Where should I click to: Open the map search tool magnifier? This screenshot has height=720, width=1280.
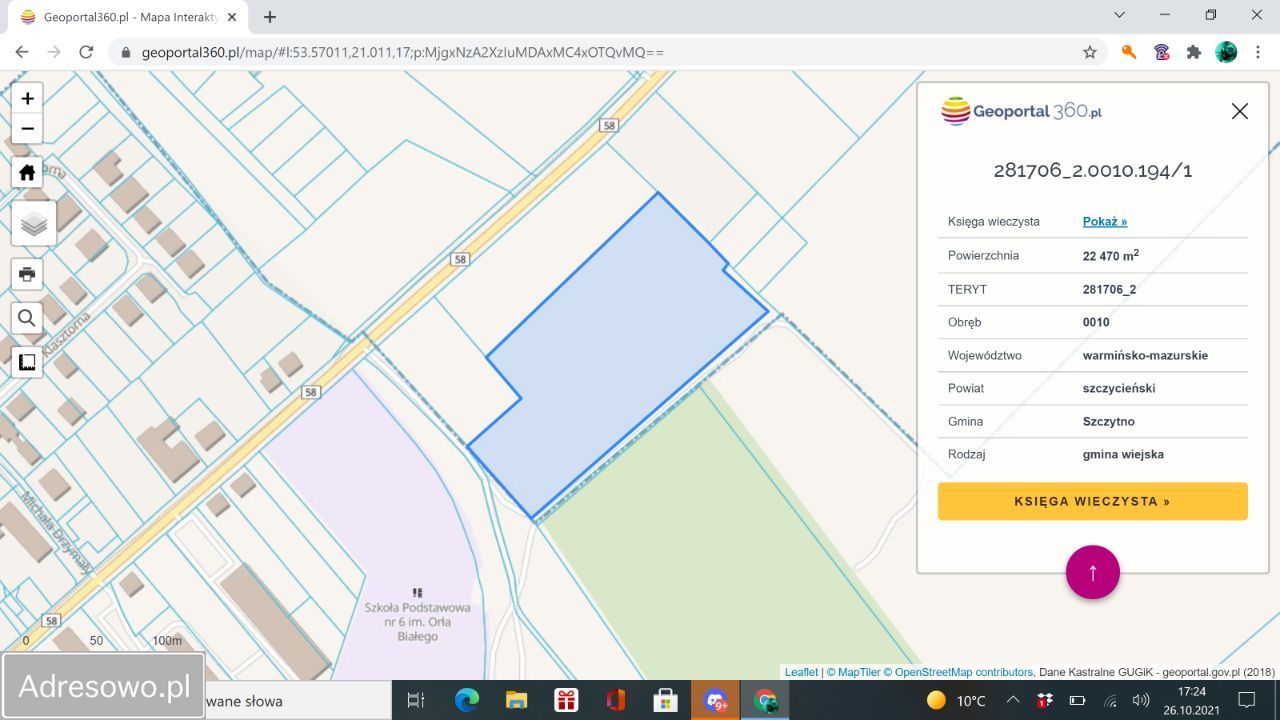pyautogui.click(x=27, y=318)
